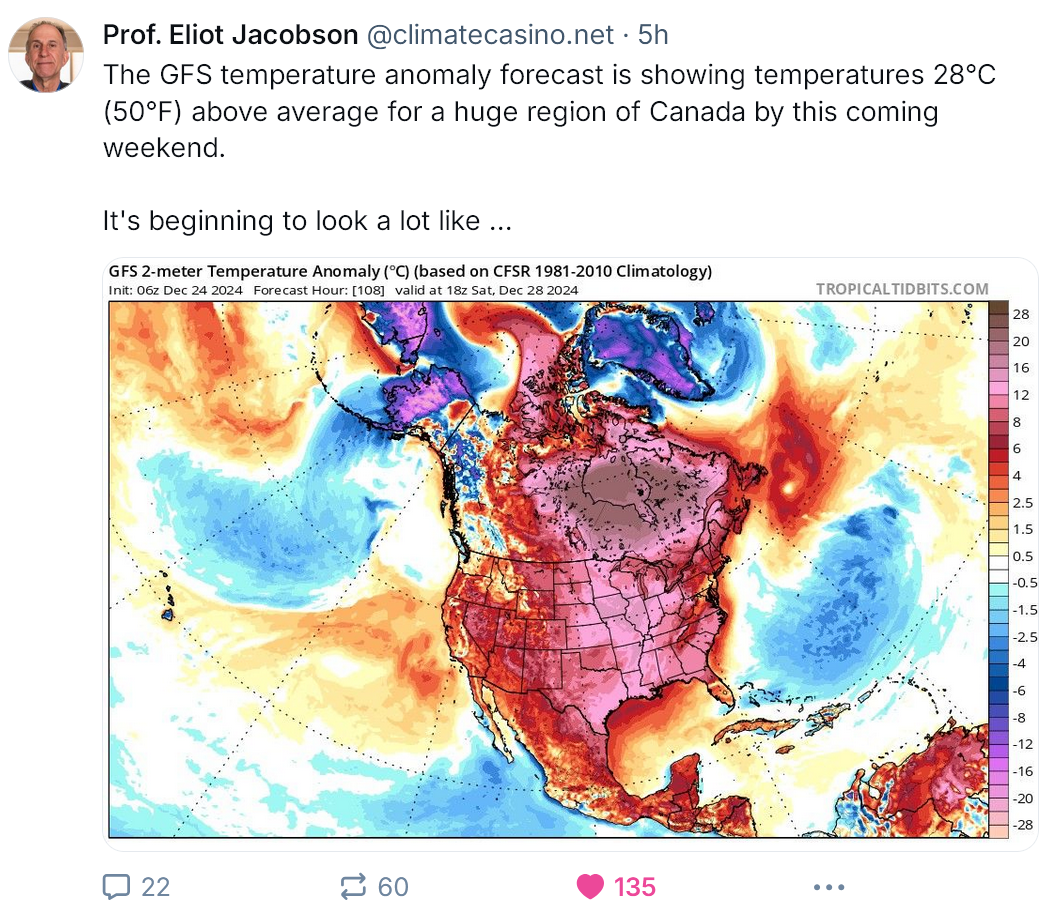1055x918 pixels.
Task: Click the Prof. Eliot Jacobson display name
Action: click(x=231, y=35)
